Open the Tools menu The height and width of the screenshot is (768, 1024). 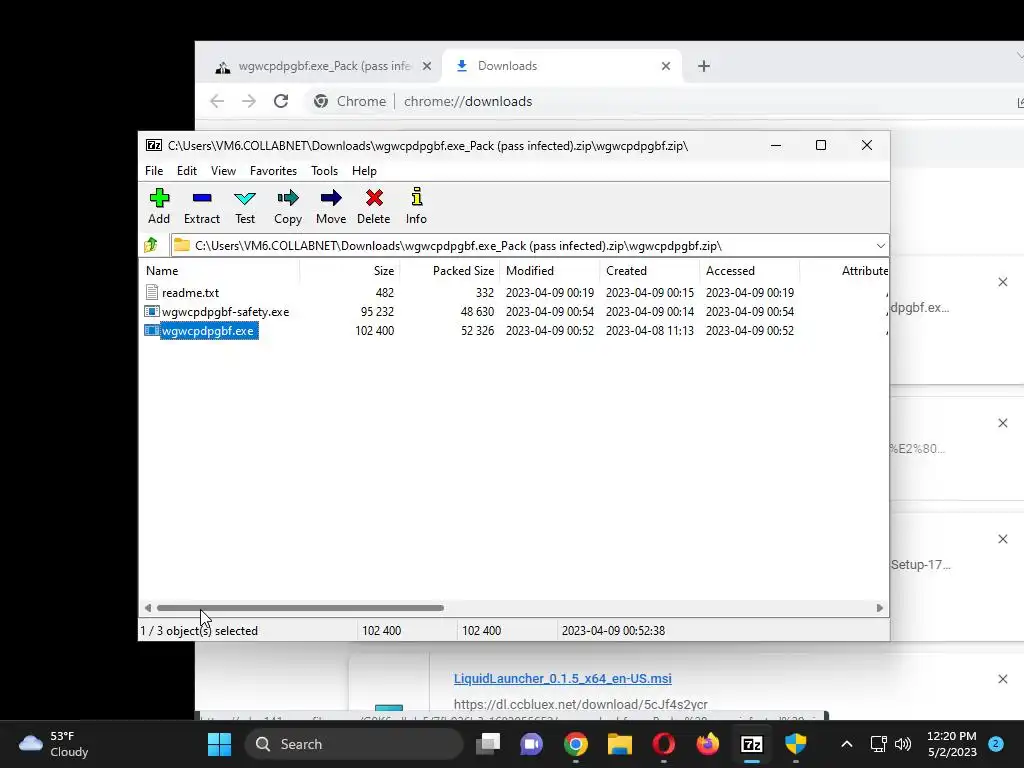(x=325, y=170)
